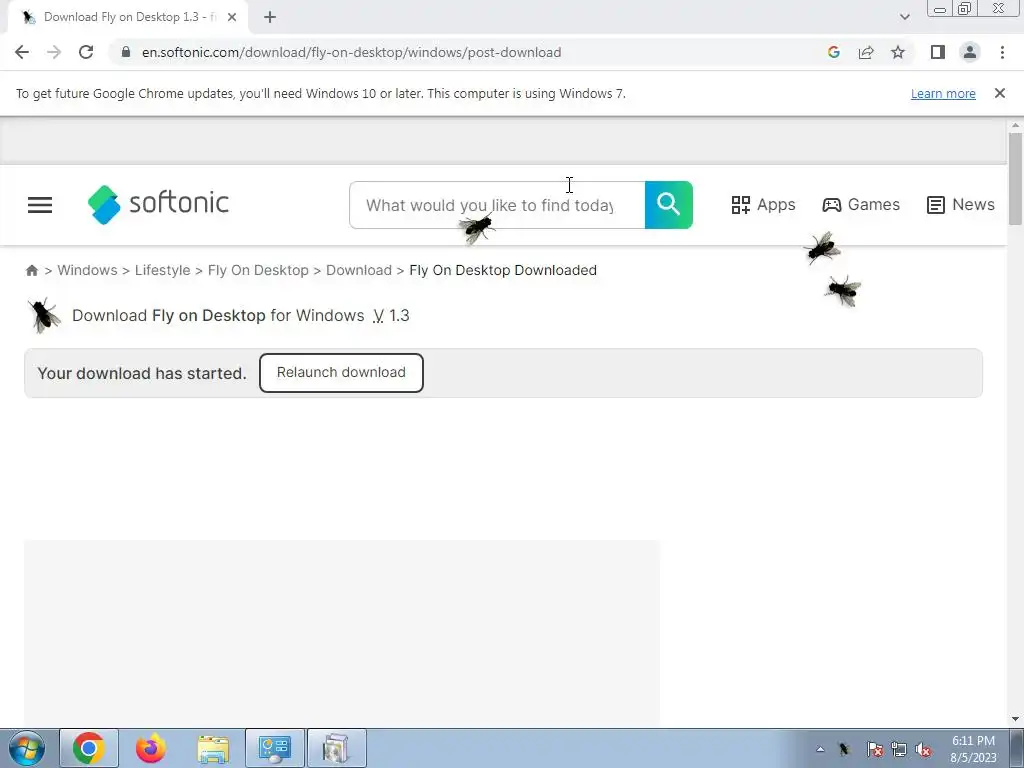This screenshot has width=1024, height=768.
Task: Go to Softonic home via logo
Action: (158, 204)
